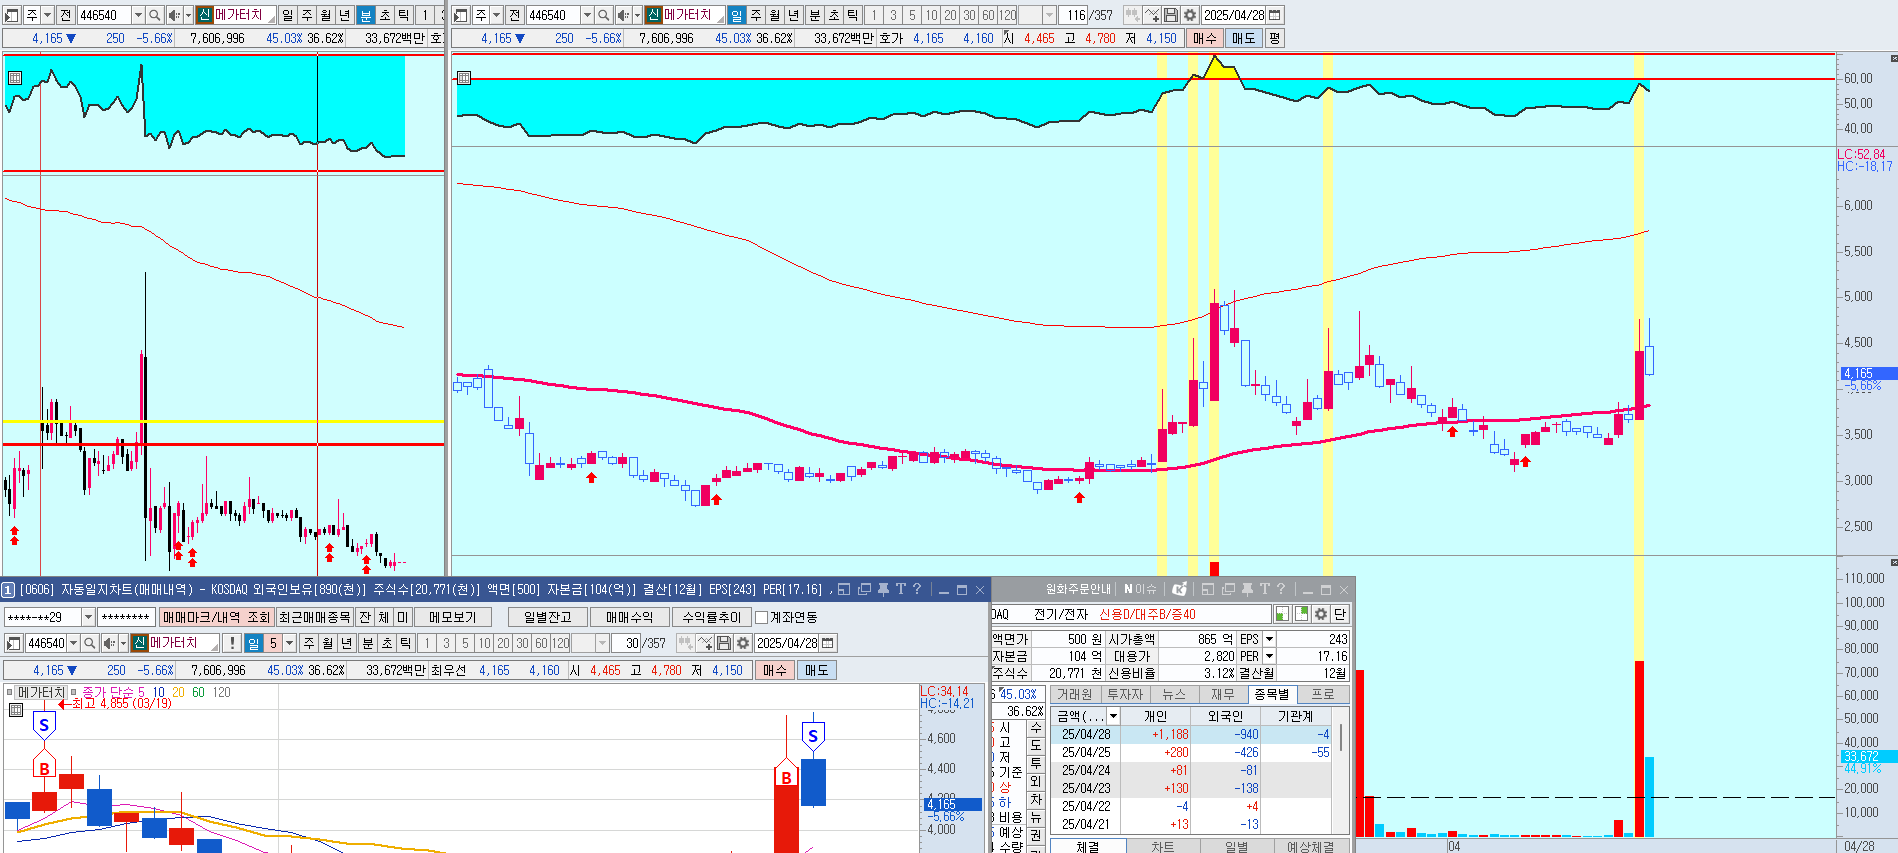Open the 차트 tab in the bottom panel
The width and height of the screenshot is (1898, 853).
[1163, 846]
